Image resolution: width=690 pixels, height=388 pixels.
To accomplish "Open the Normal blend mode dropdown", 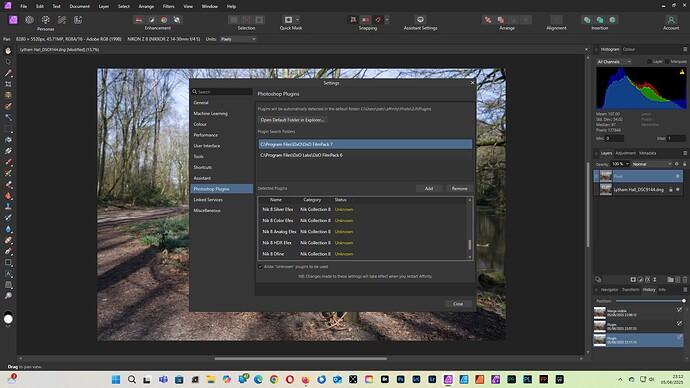I will pos(652,164).
